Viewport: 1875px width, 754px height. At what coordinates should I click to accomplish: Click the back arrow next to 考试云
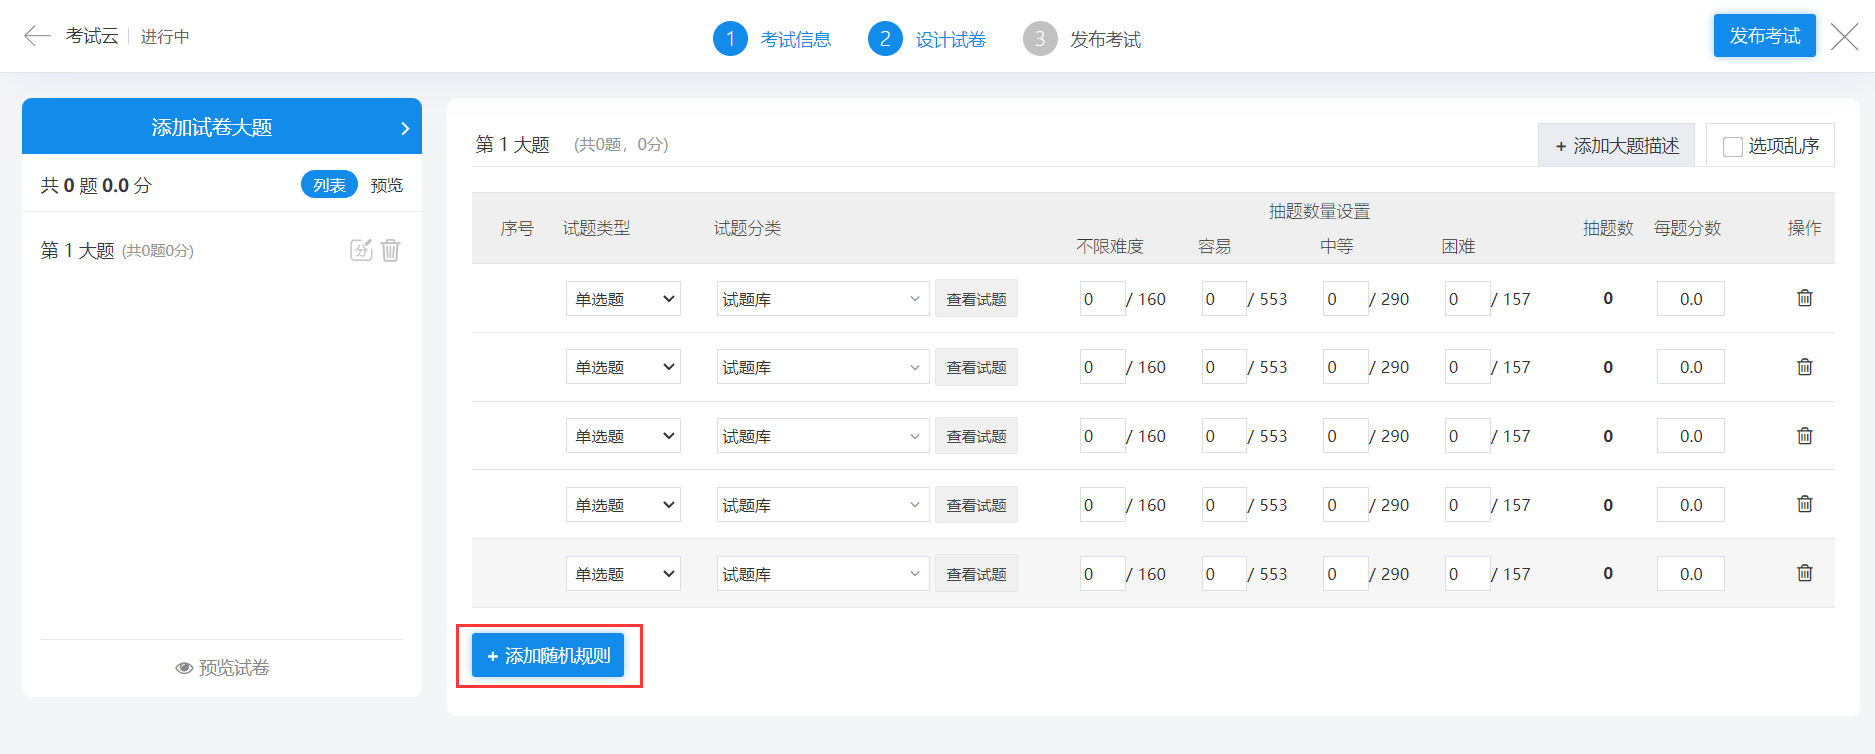(37, 36)
